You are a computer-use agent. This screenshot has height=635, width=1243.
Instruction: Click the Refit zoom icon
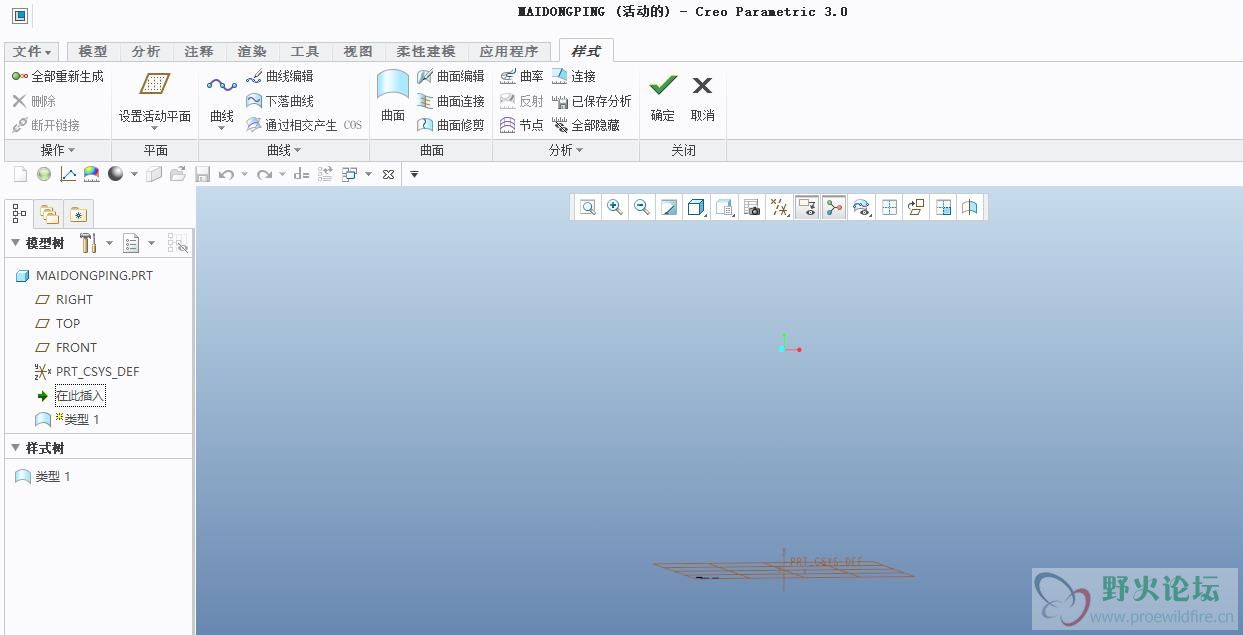588,207
